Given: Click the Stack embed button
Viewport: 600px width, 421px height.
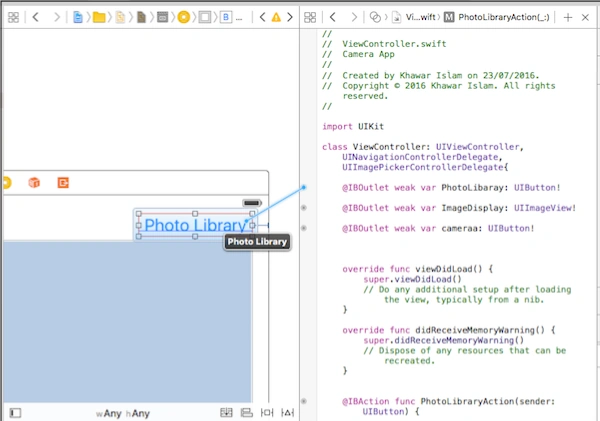Looking at the screenshot, I should 226,413.
